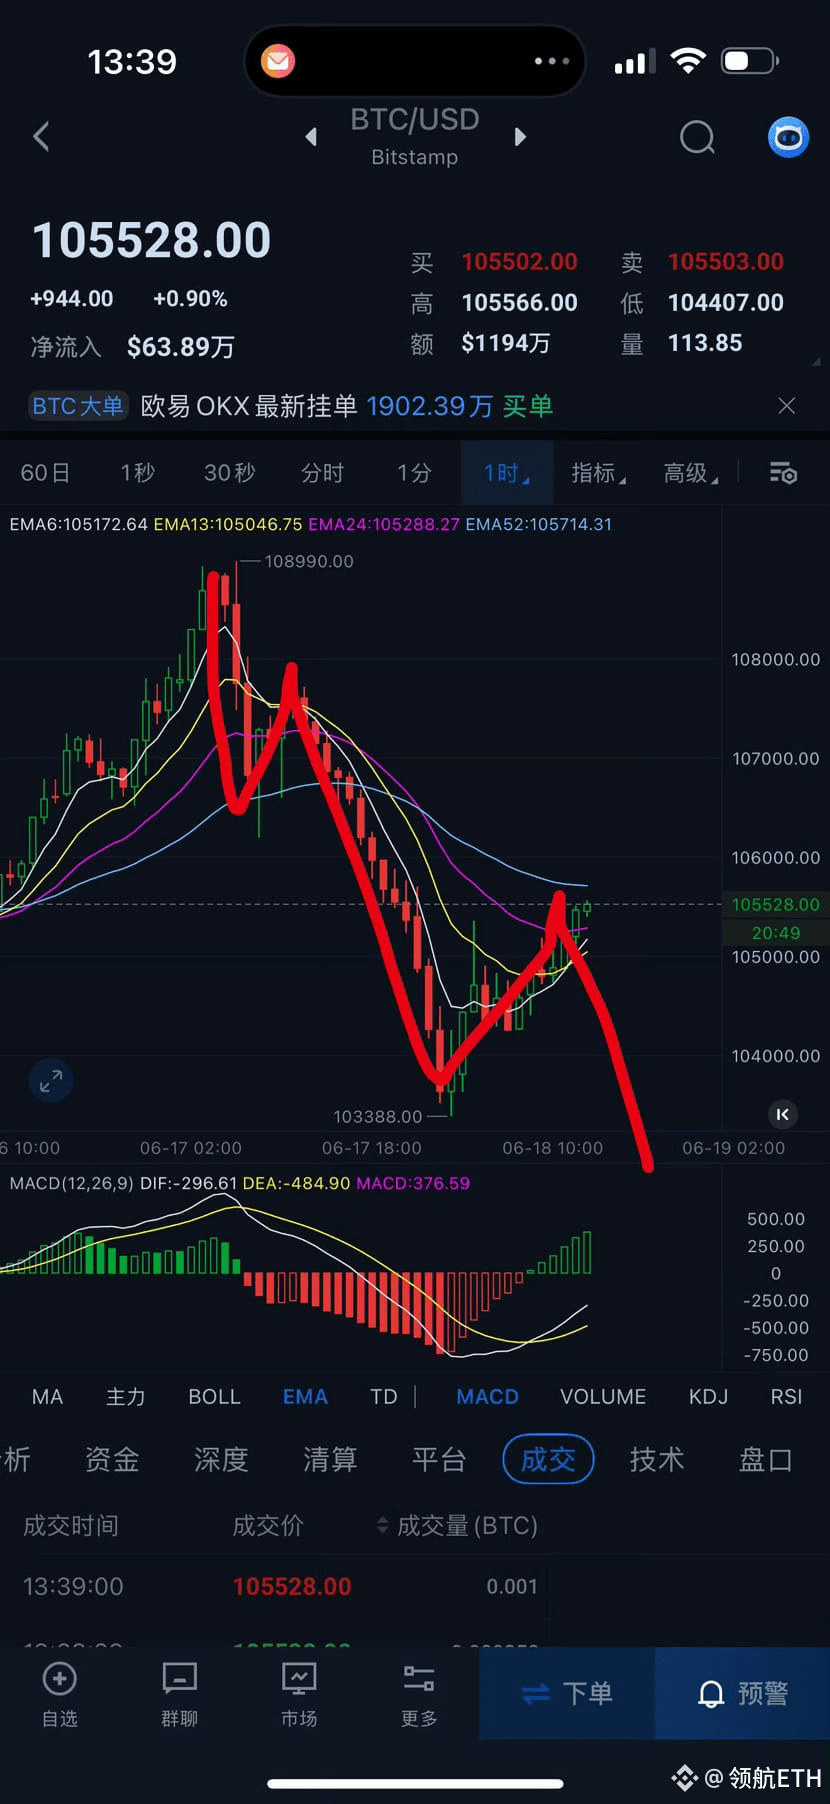Select the 60日 timeframe
This screenshot has height=1804, width=830.
pos(46,473)
